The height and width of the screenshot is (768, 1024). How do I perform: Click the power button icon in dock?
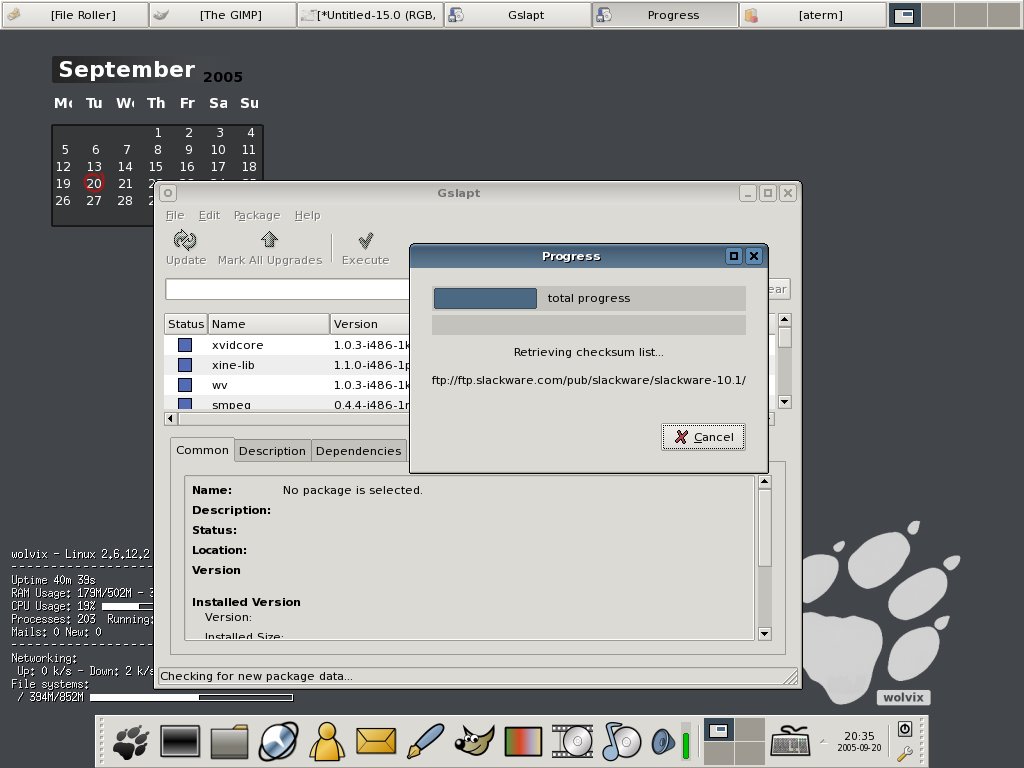tap(904, 729)
